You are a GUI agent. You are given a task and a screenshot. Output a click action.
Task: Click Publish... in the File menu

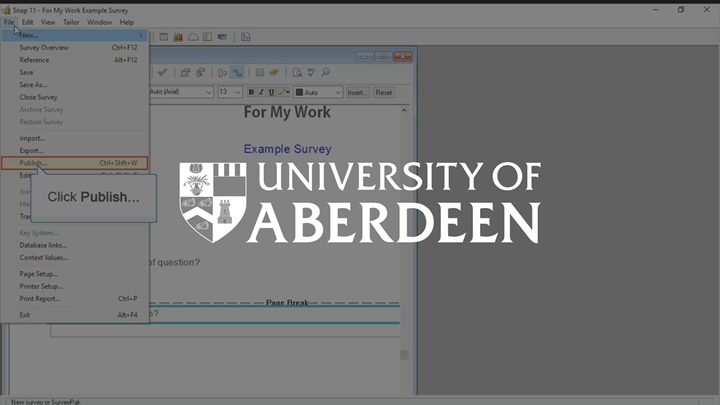pyautogui.click(x=74, y=163)
